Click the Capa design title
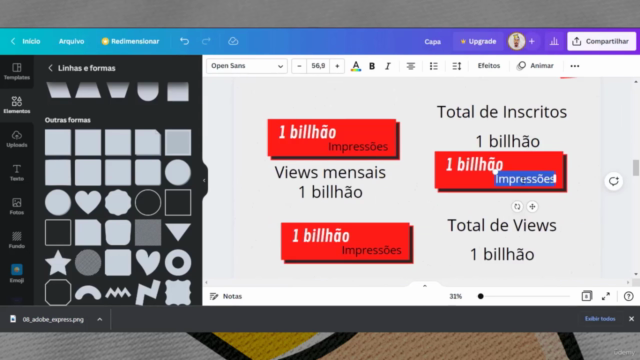 point(432,42)
